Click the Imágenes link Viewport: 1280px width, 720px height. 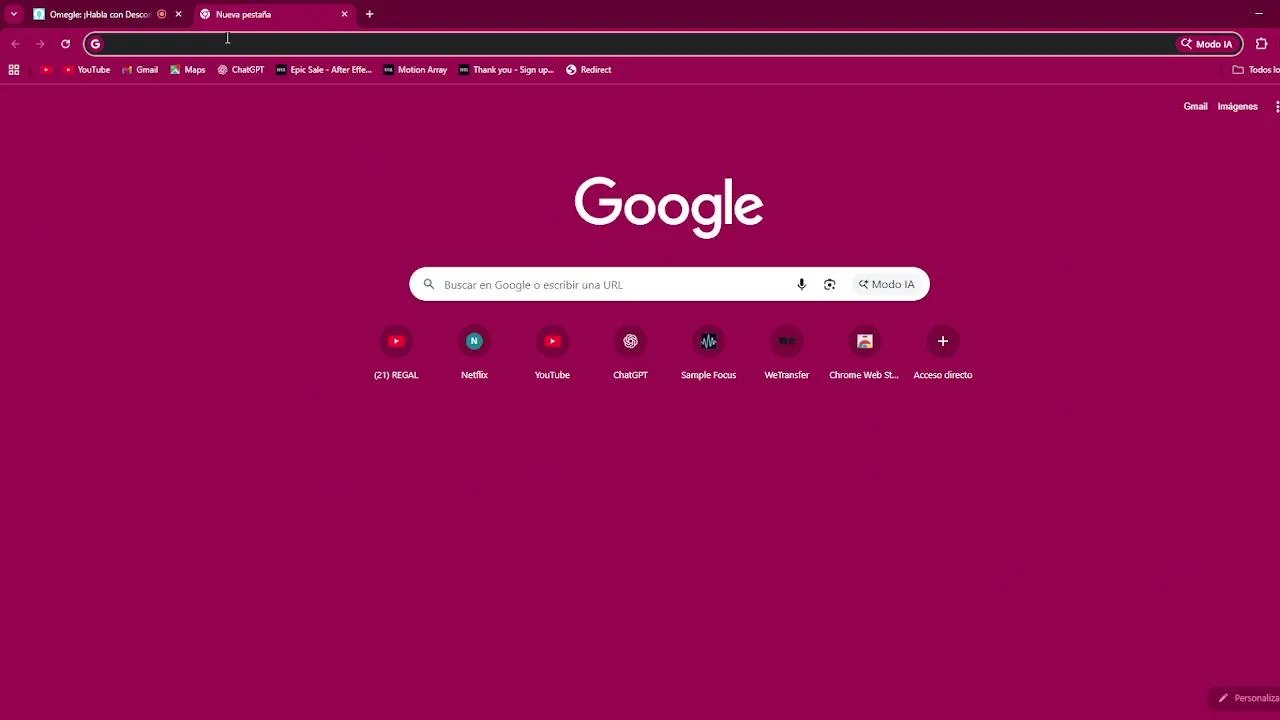tap(1237, 106)
